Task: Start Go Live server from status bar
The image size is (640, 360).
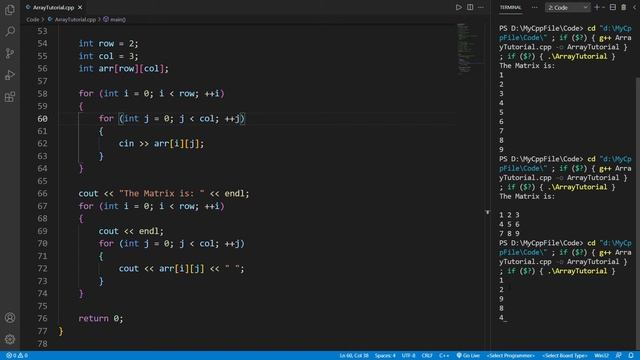Action: [x=468, y=356]
